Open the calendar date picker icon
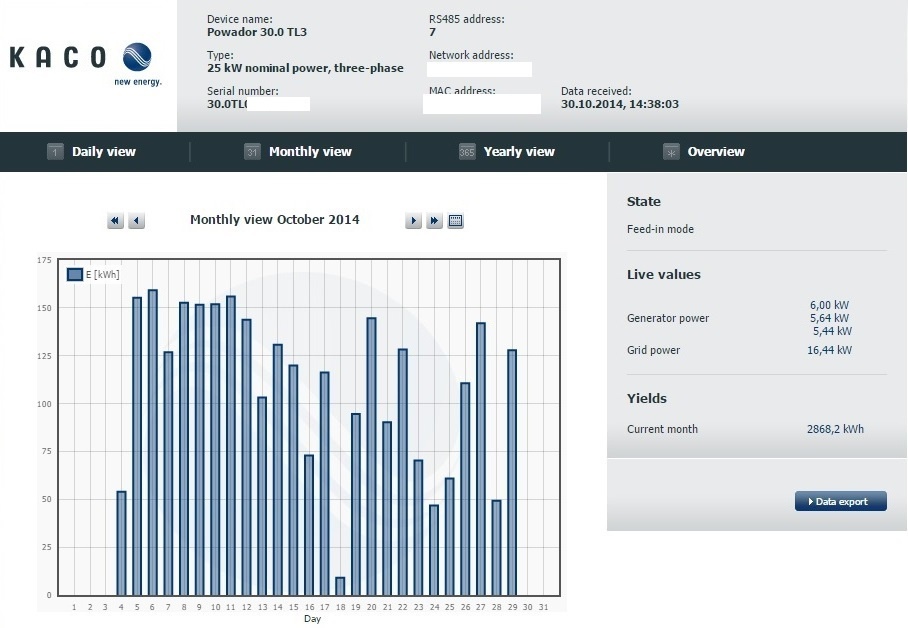The width and height of the screenshot is (908, 628). point(456,221)
